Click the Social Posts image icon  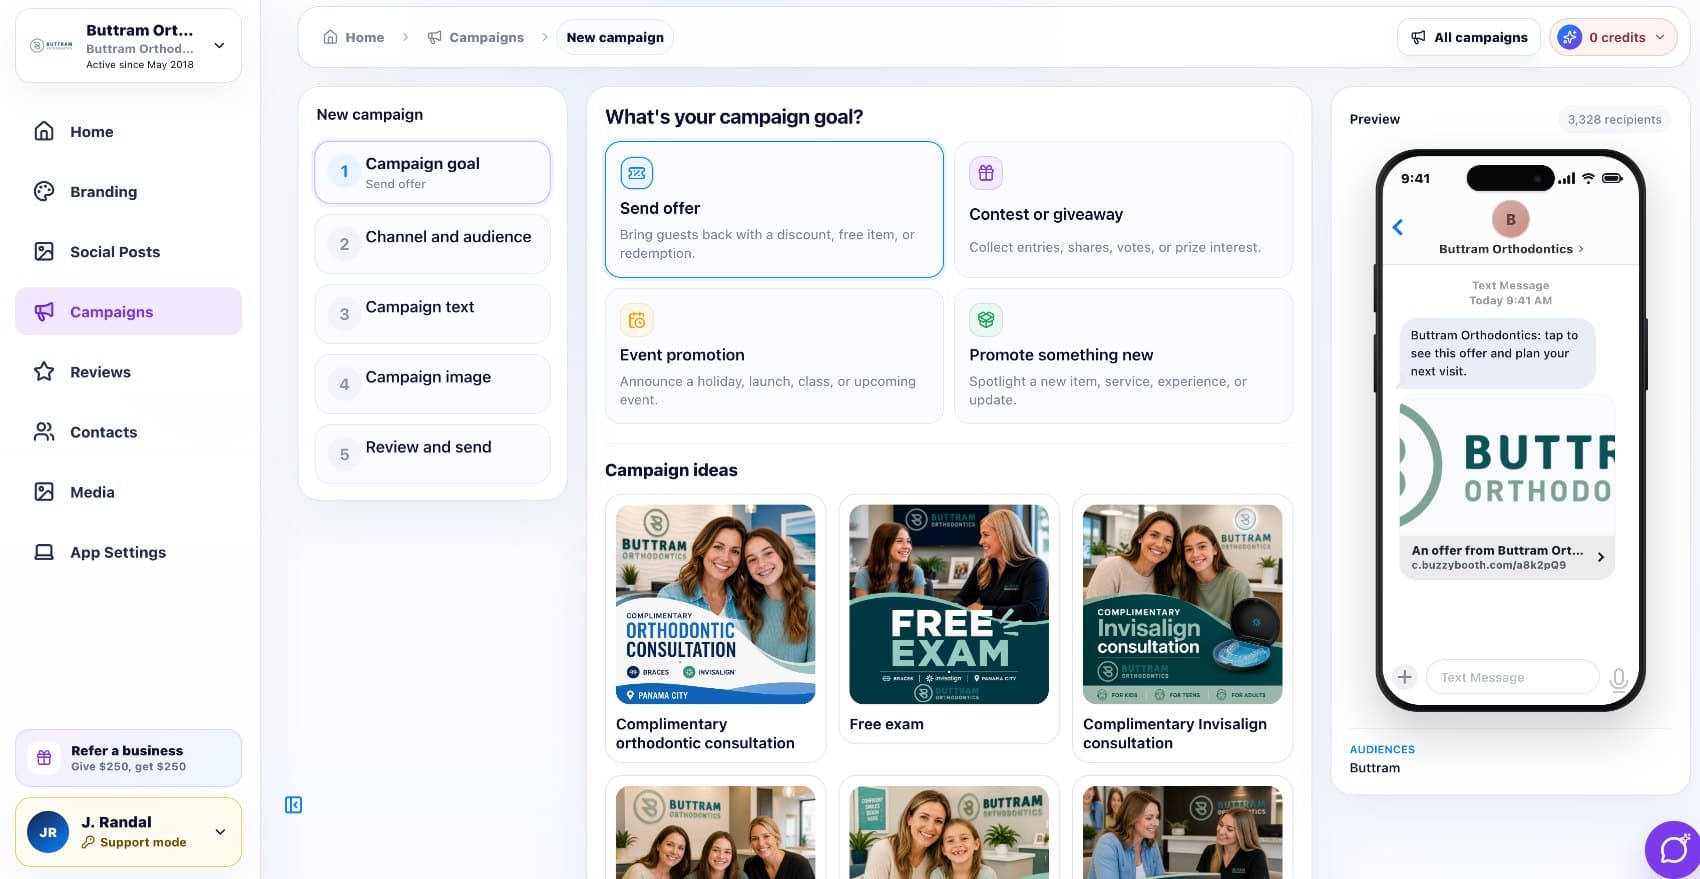pos(44,251)
